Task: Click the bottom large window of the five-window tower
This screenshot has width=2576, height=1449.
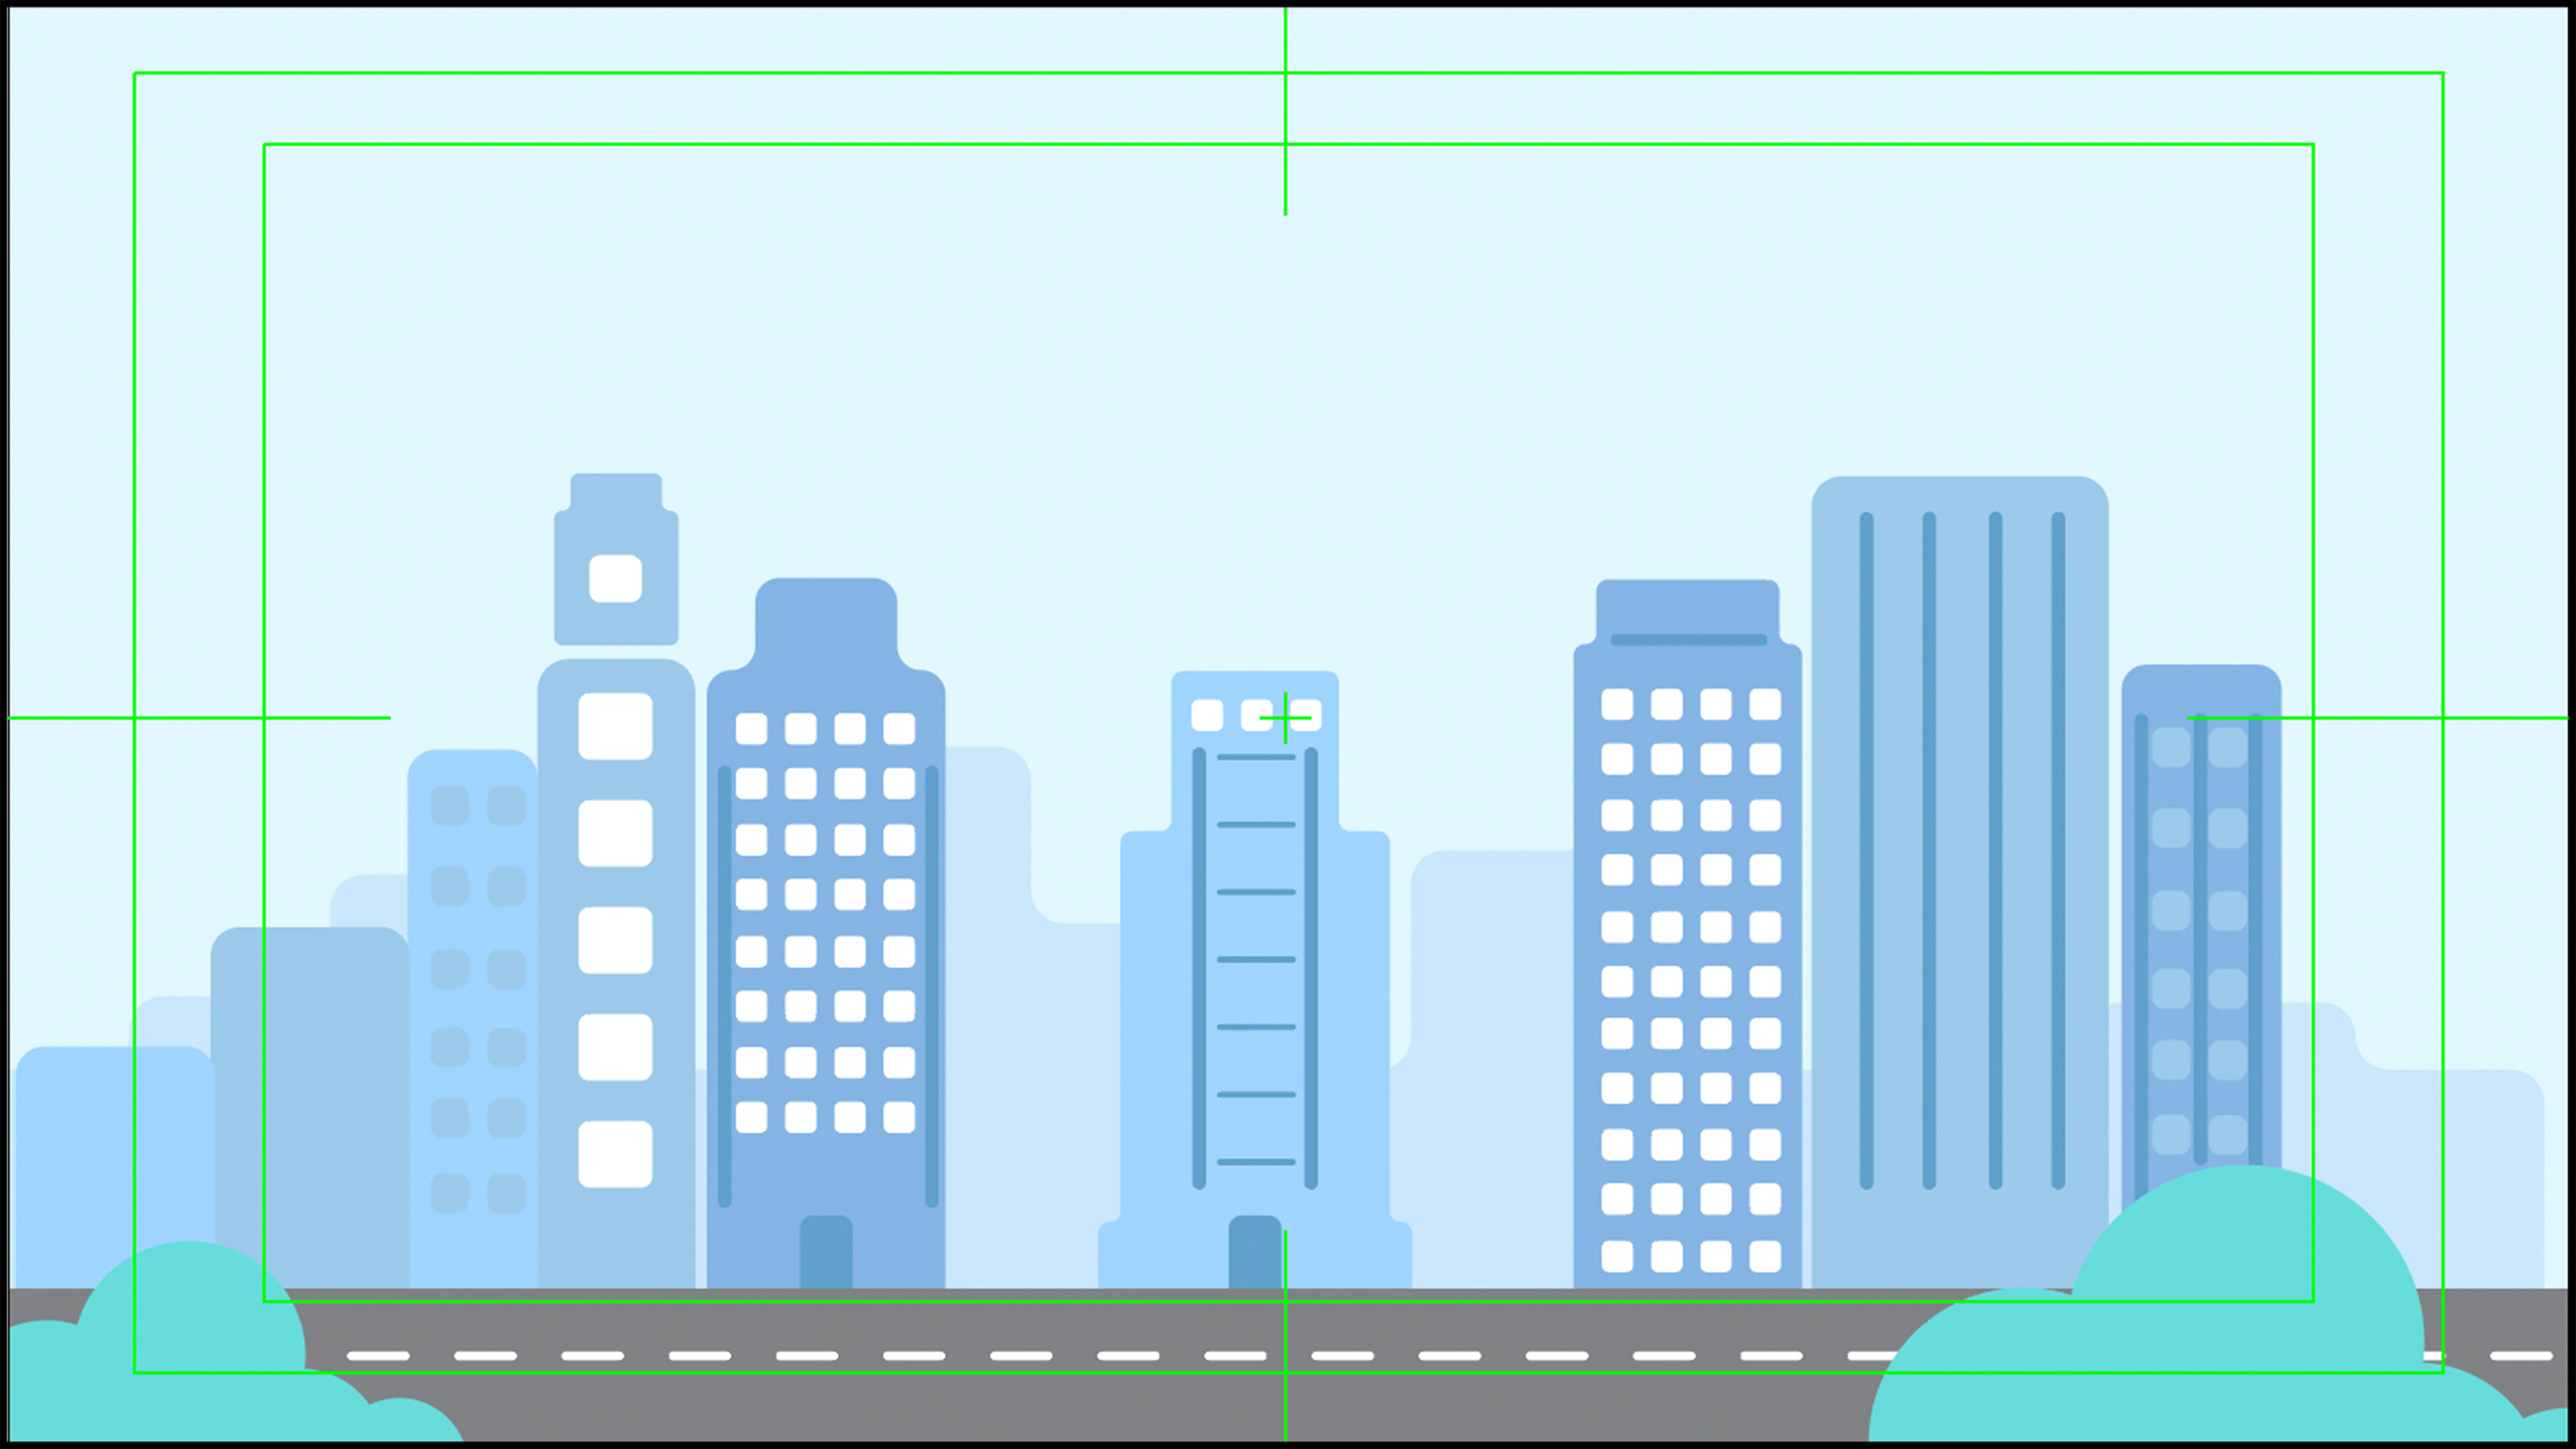Action: (x=615, y=1154)
